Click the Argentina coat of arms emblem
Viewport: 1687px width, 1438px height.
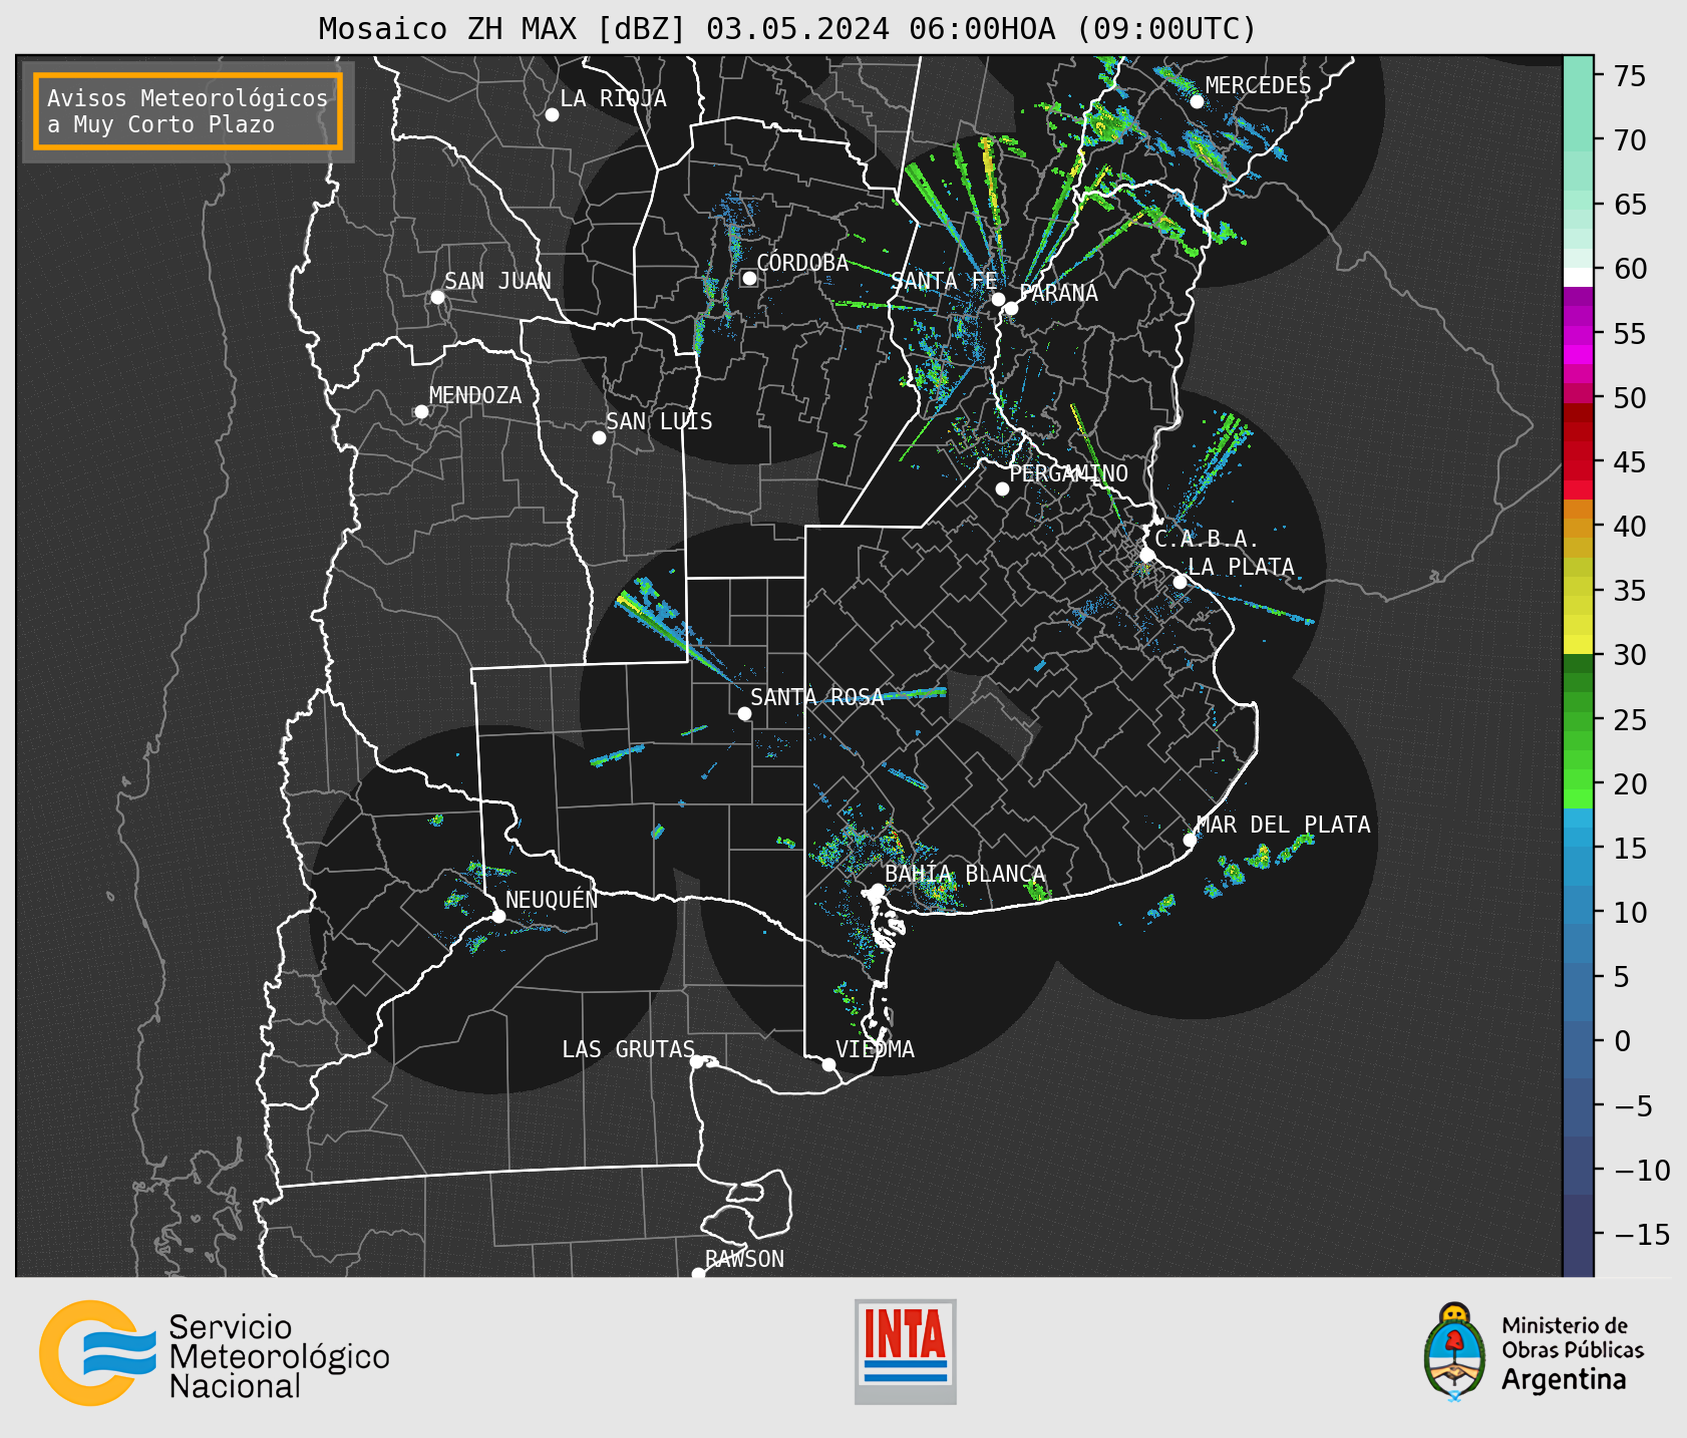(x=1455, y=1352)
